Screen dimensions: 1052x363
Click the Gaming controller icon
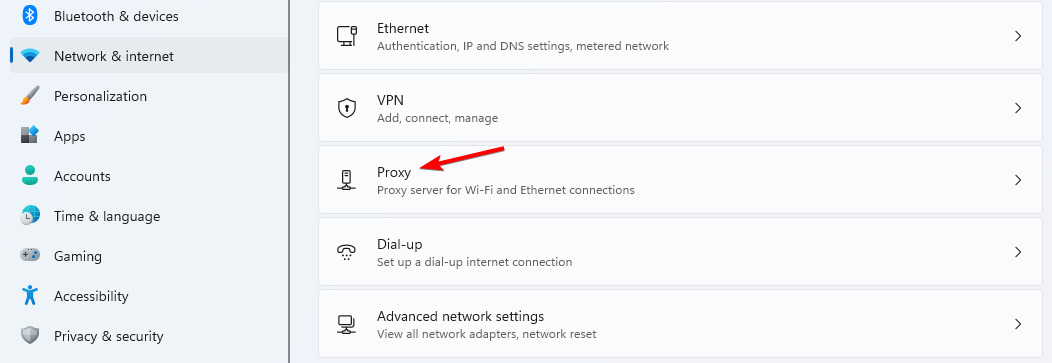[x=30, y=256]
